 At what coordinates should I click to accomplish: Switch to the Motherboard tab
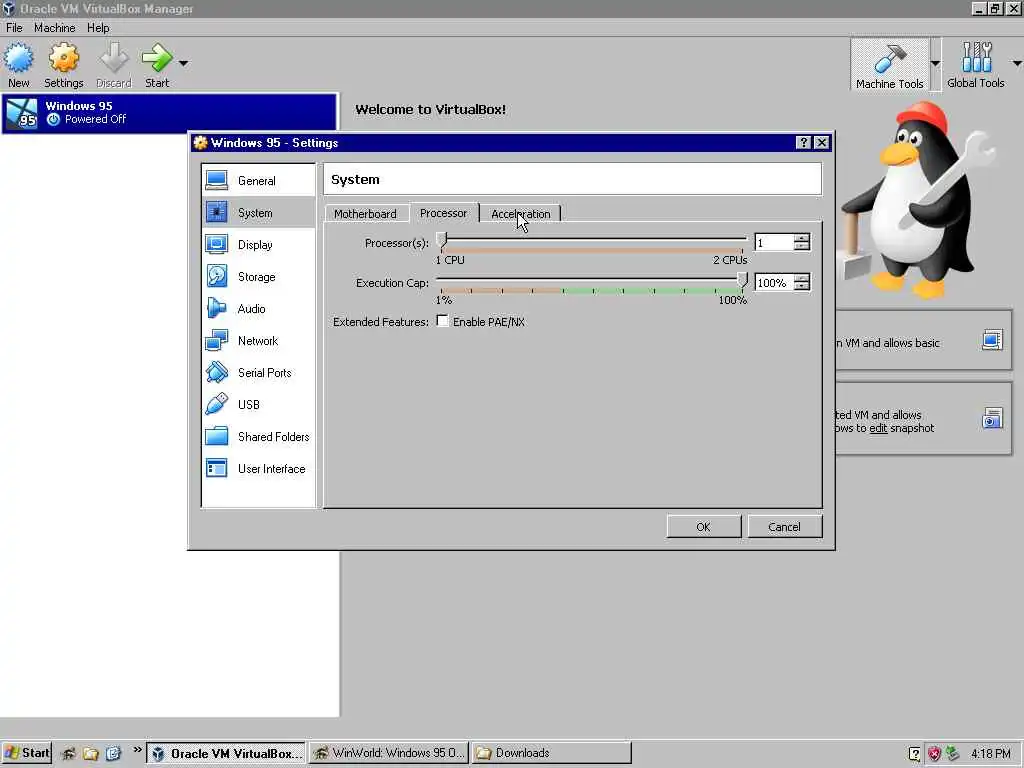tap(365, 214)
